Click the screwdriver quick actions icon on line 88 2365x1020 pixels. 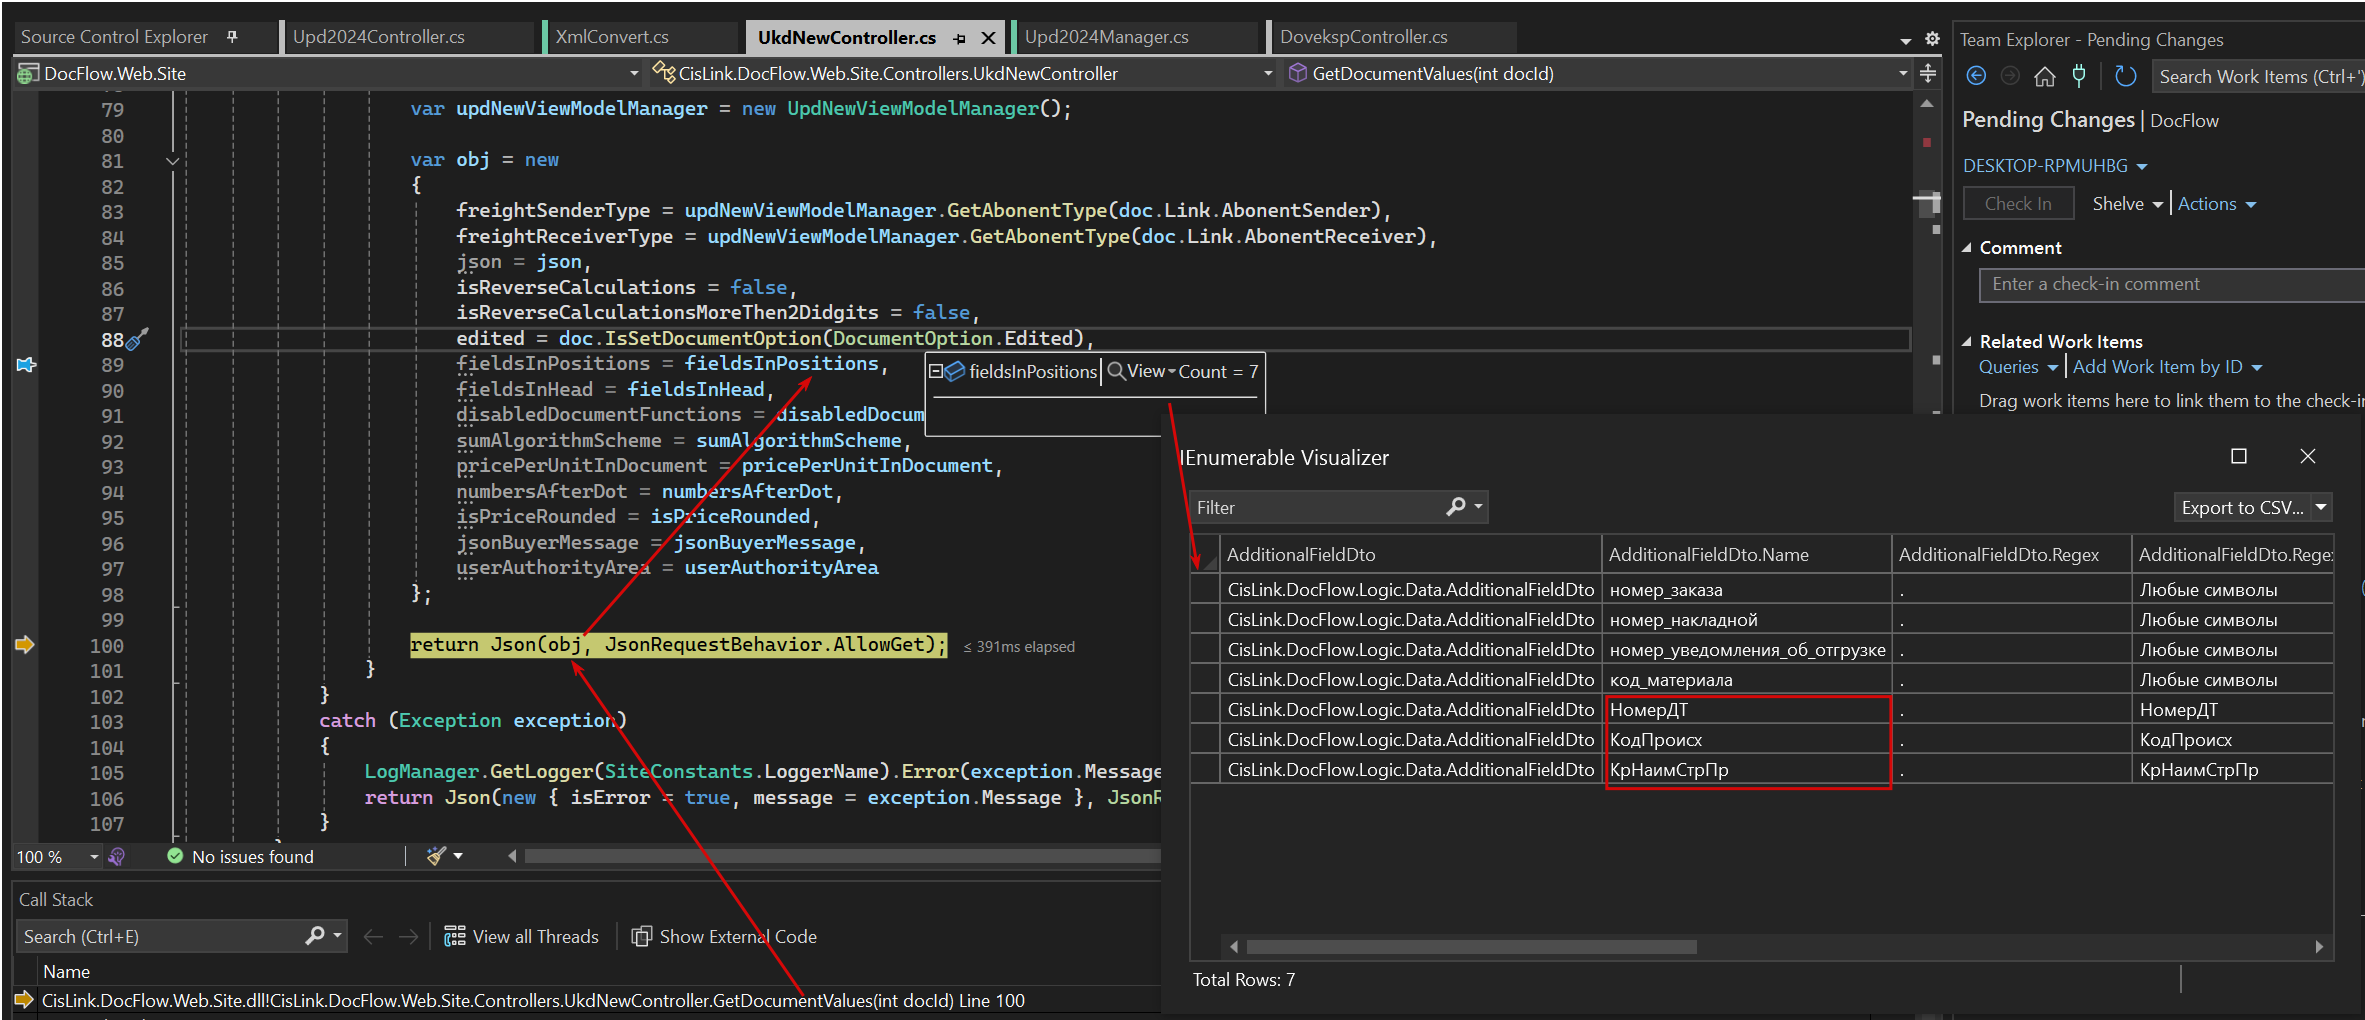point(138,339)
